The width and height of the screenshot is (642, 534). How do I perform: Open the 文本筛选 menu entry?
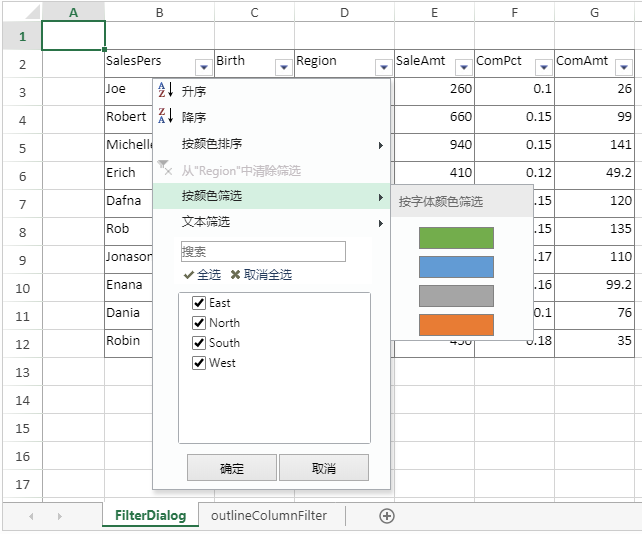(271, 222)
